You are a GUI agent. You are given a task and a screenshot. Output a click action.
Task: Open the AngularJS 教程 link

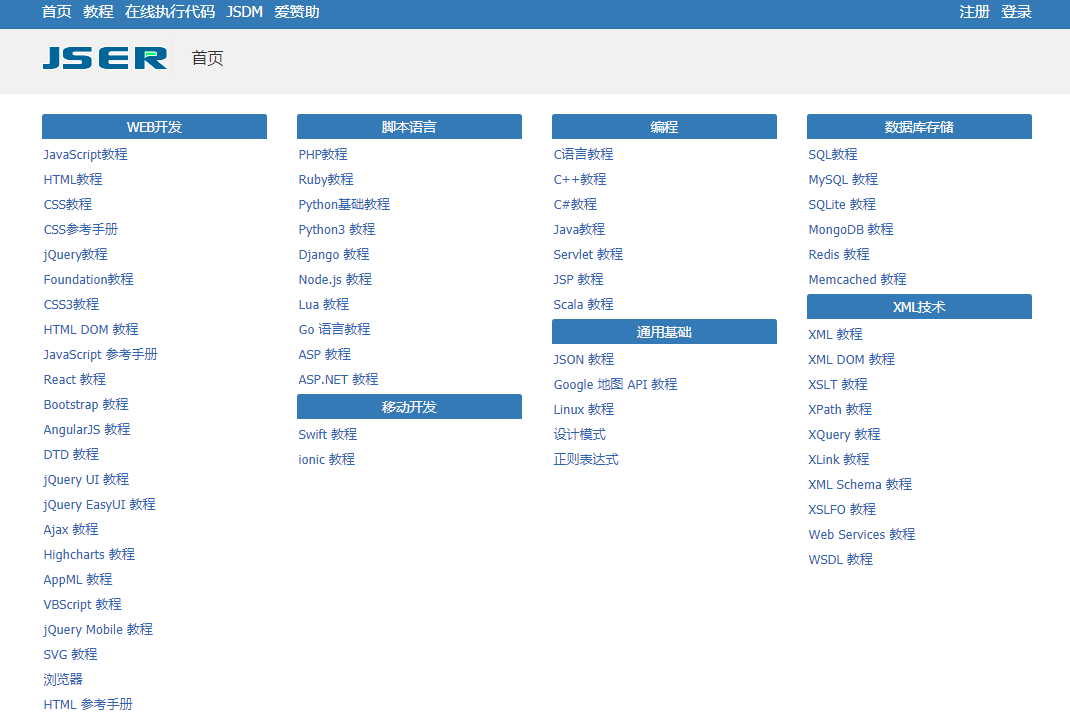tap(87, 430)
